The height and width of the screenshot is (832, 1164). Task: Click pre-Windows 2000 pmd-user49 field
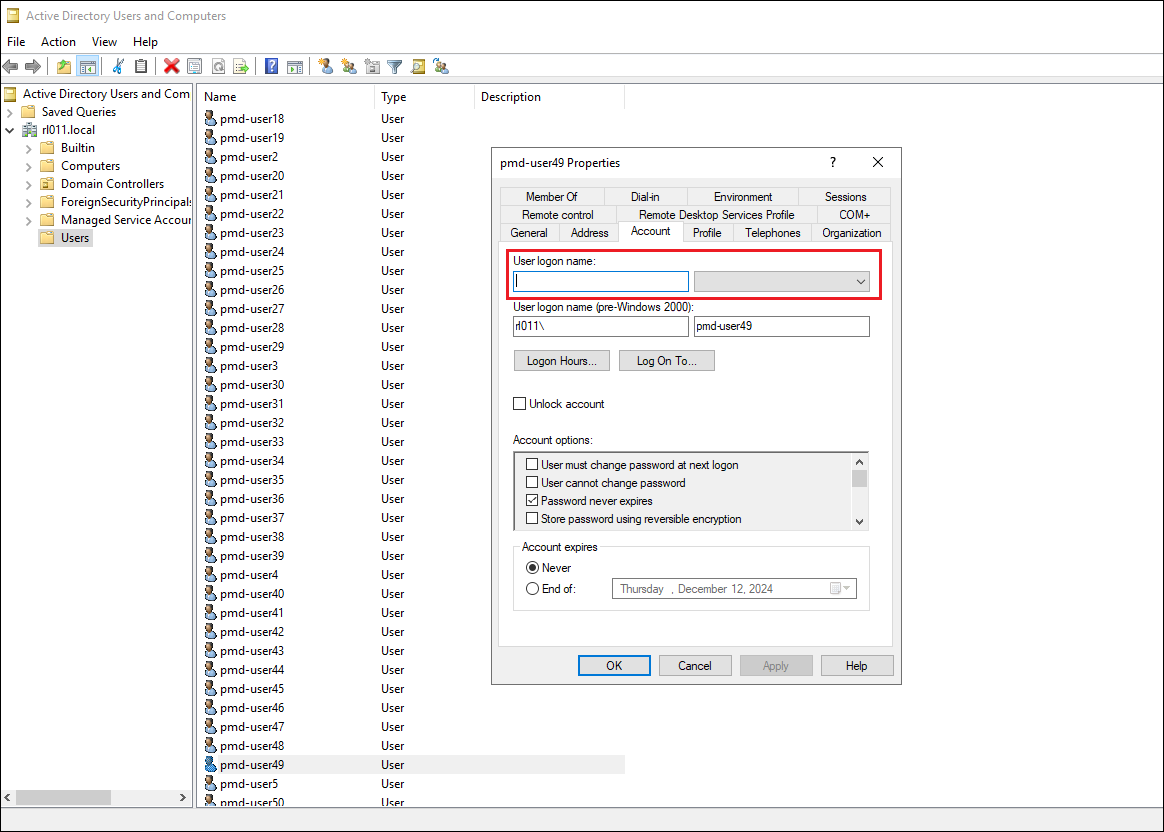pyautogui.click(x=782, y=327)
